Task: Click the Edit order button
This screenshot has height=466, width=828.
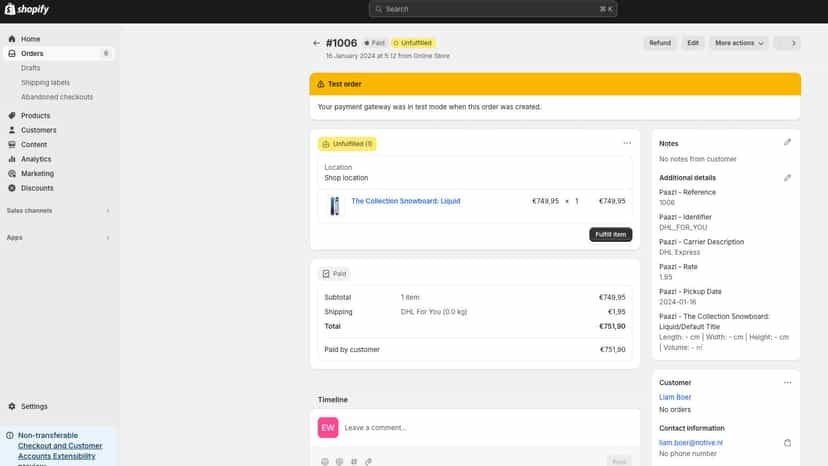Action: pos(693,43)
